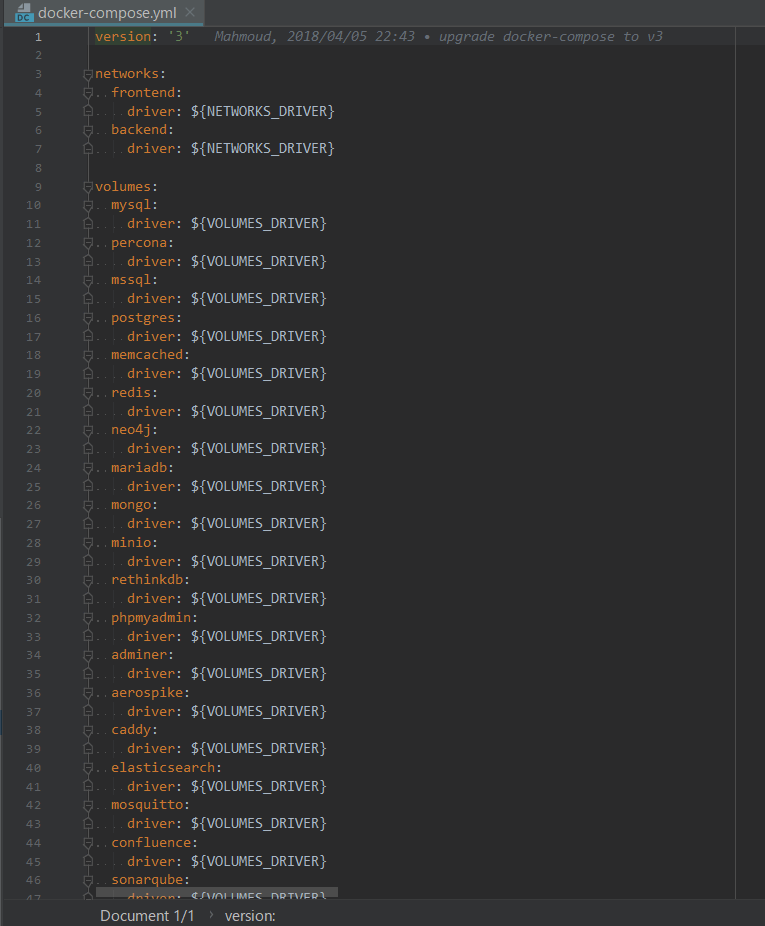This screenshot has width=765, height=926.
Task: Collapse the networks block fold marker
Action: coord(88,74)
